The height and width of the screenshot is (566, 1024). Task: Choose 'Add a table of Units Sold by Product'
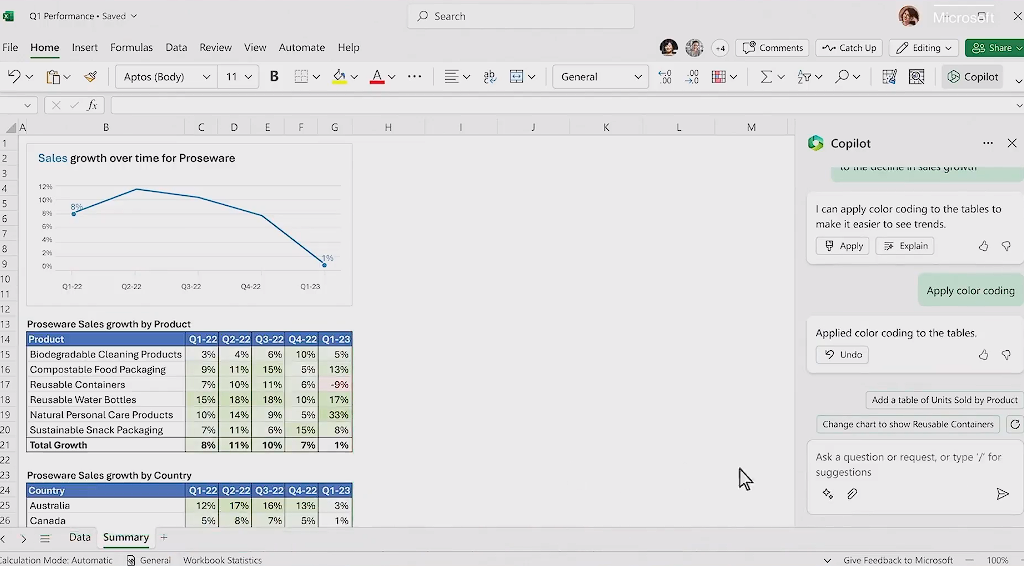944,400
